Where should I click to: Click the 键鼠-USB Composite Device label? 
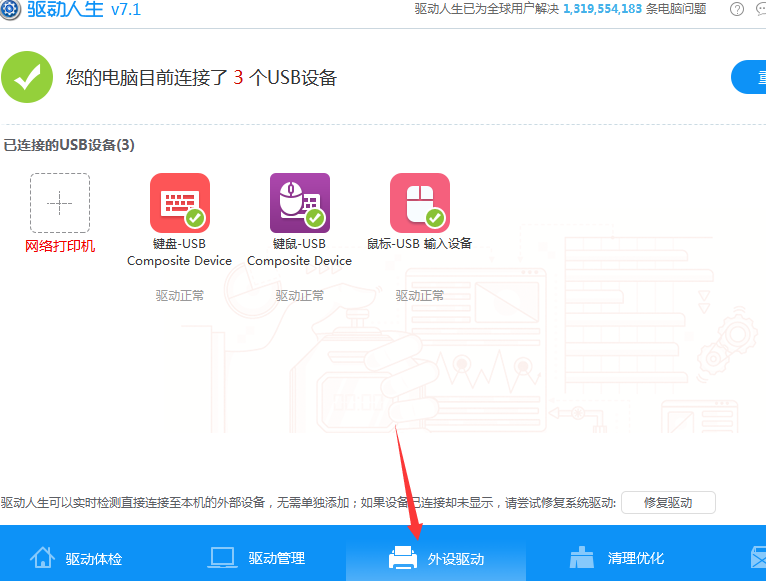(299, 252)
